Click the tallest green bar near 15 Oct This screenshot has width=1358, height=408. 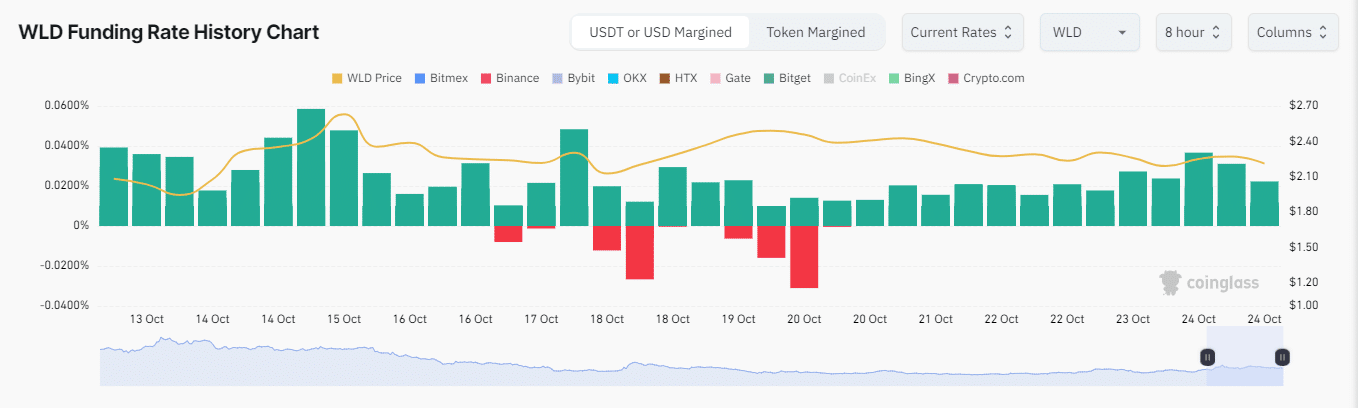[311, 167]
